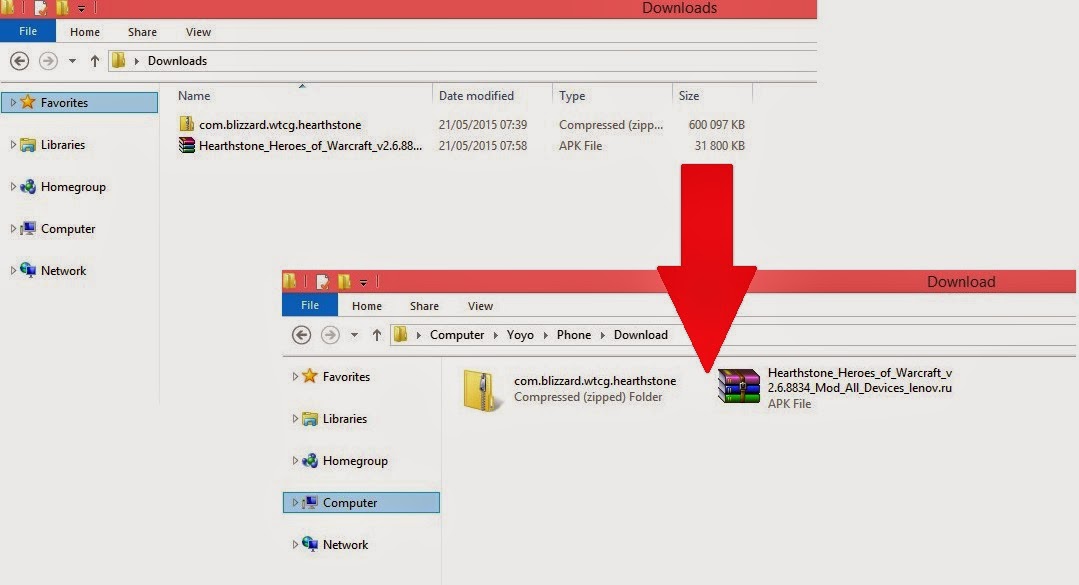This screenshot has height=585, width=1079.
Task: Open chevron after Computer breadcrumb
Action: click(x=495, y=335)
